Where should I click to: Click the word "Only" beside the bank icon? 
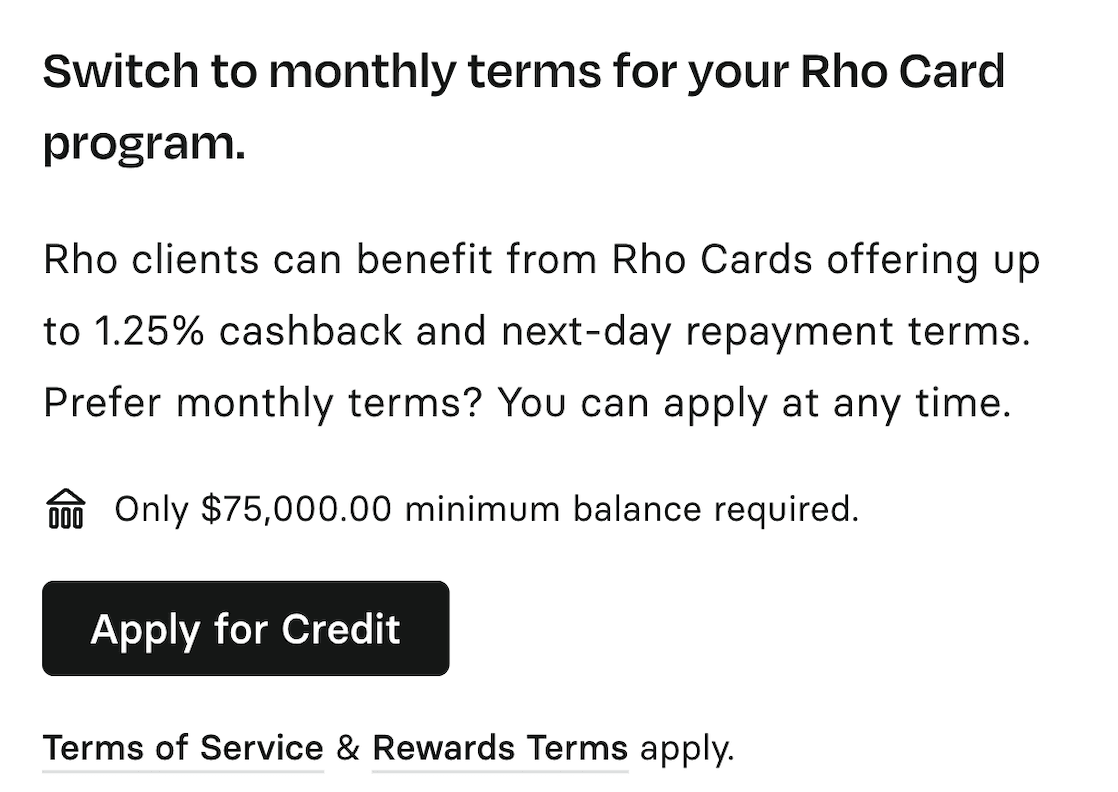[x=151, y=510]
